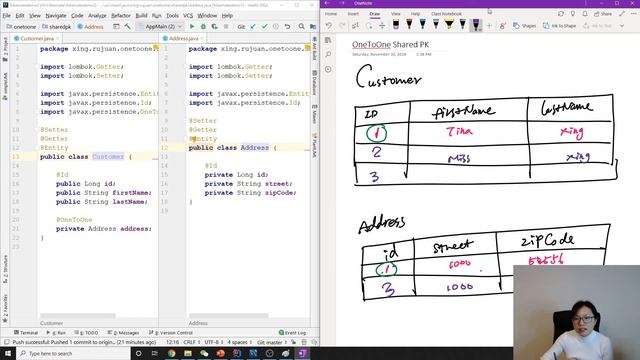
Task: Open the File menu in IntelliJ
Action: [x=7, y=16]
